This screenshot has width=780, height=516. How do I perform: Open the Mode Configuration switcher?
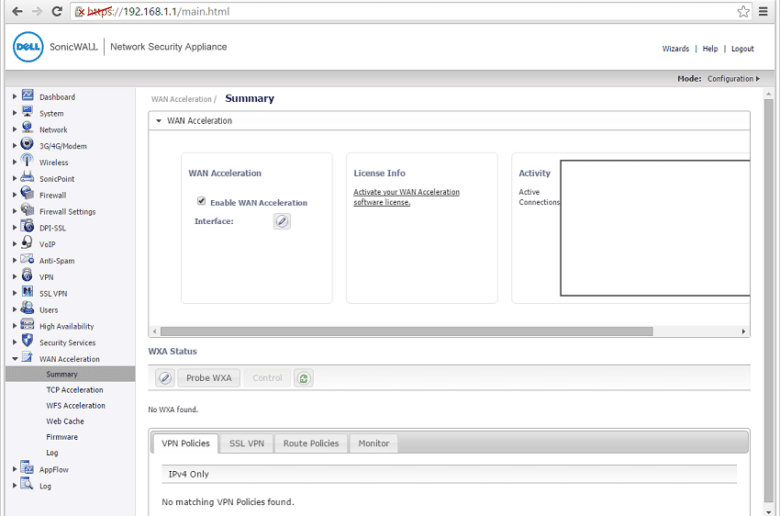click(734, 79)
